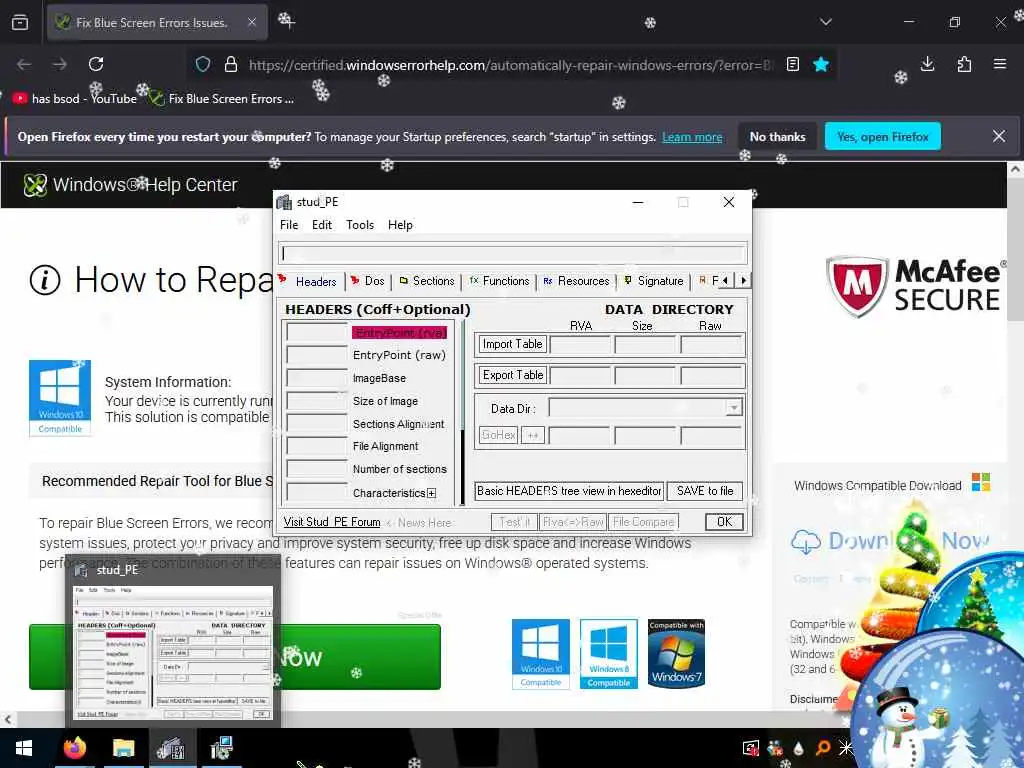The image size is (1024, 768).
Task: Click the Import Table button
Action: coord(513,344)
